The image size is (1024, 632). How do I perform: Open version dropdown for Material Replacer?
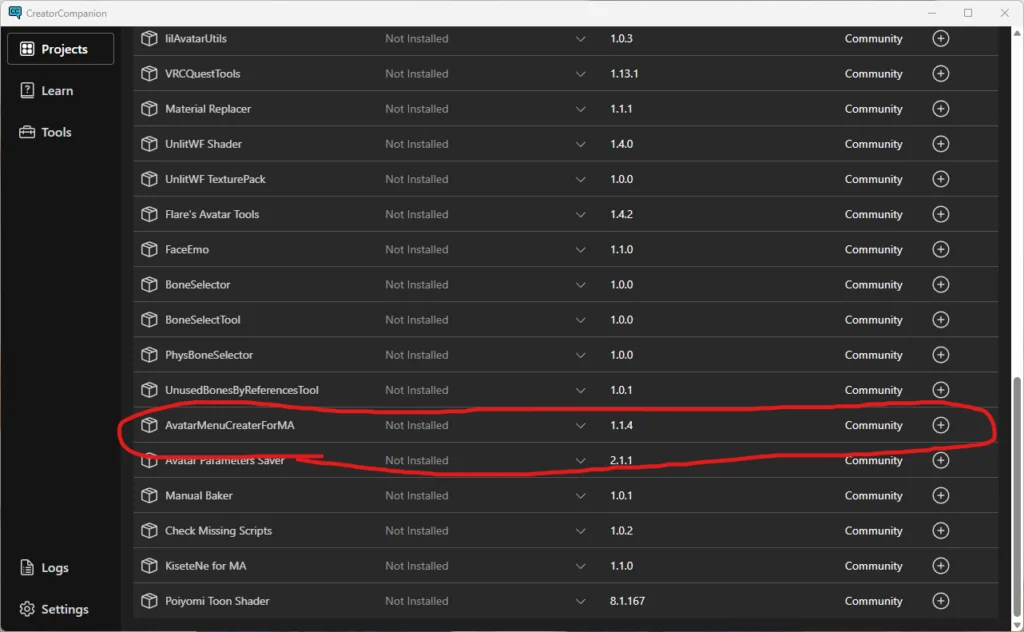(580, 110)
